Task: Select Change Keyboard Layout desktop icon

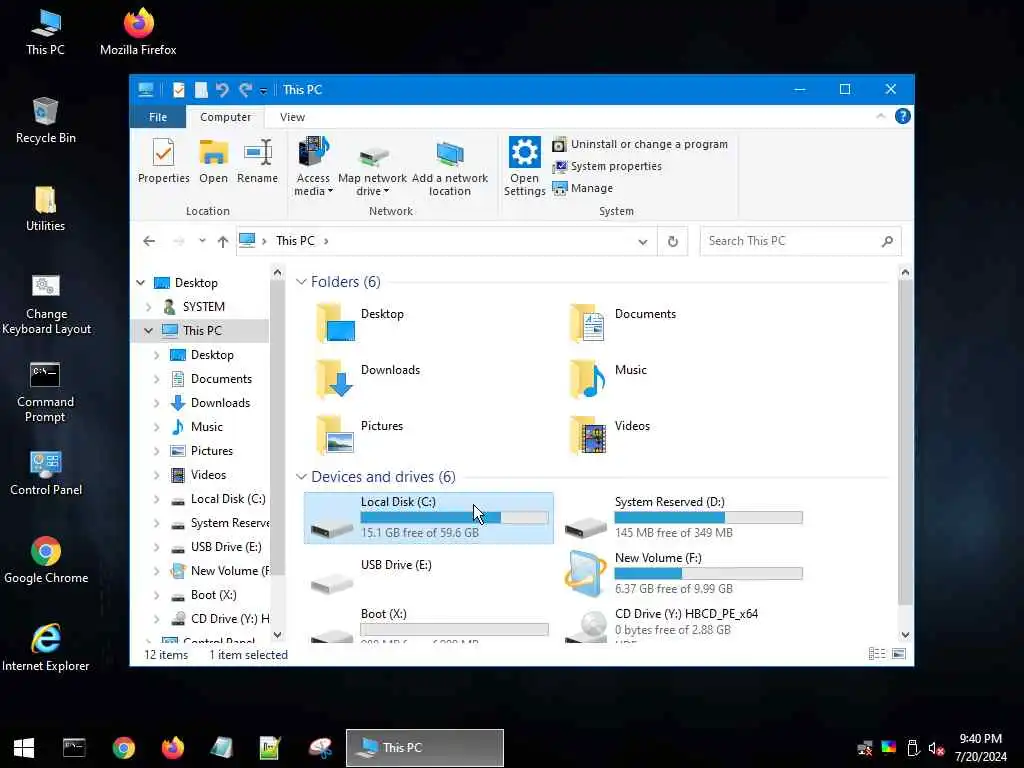Action: (46, 304)
